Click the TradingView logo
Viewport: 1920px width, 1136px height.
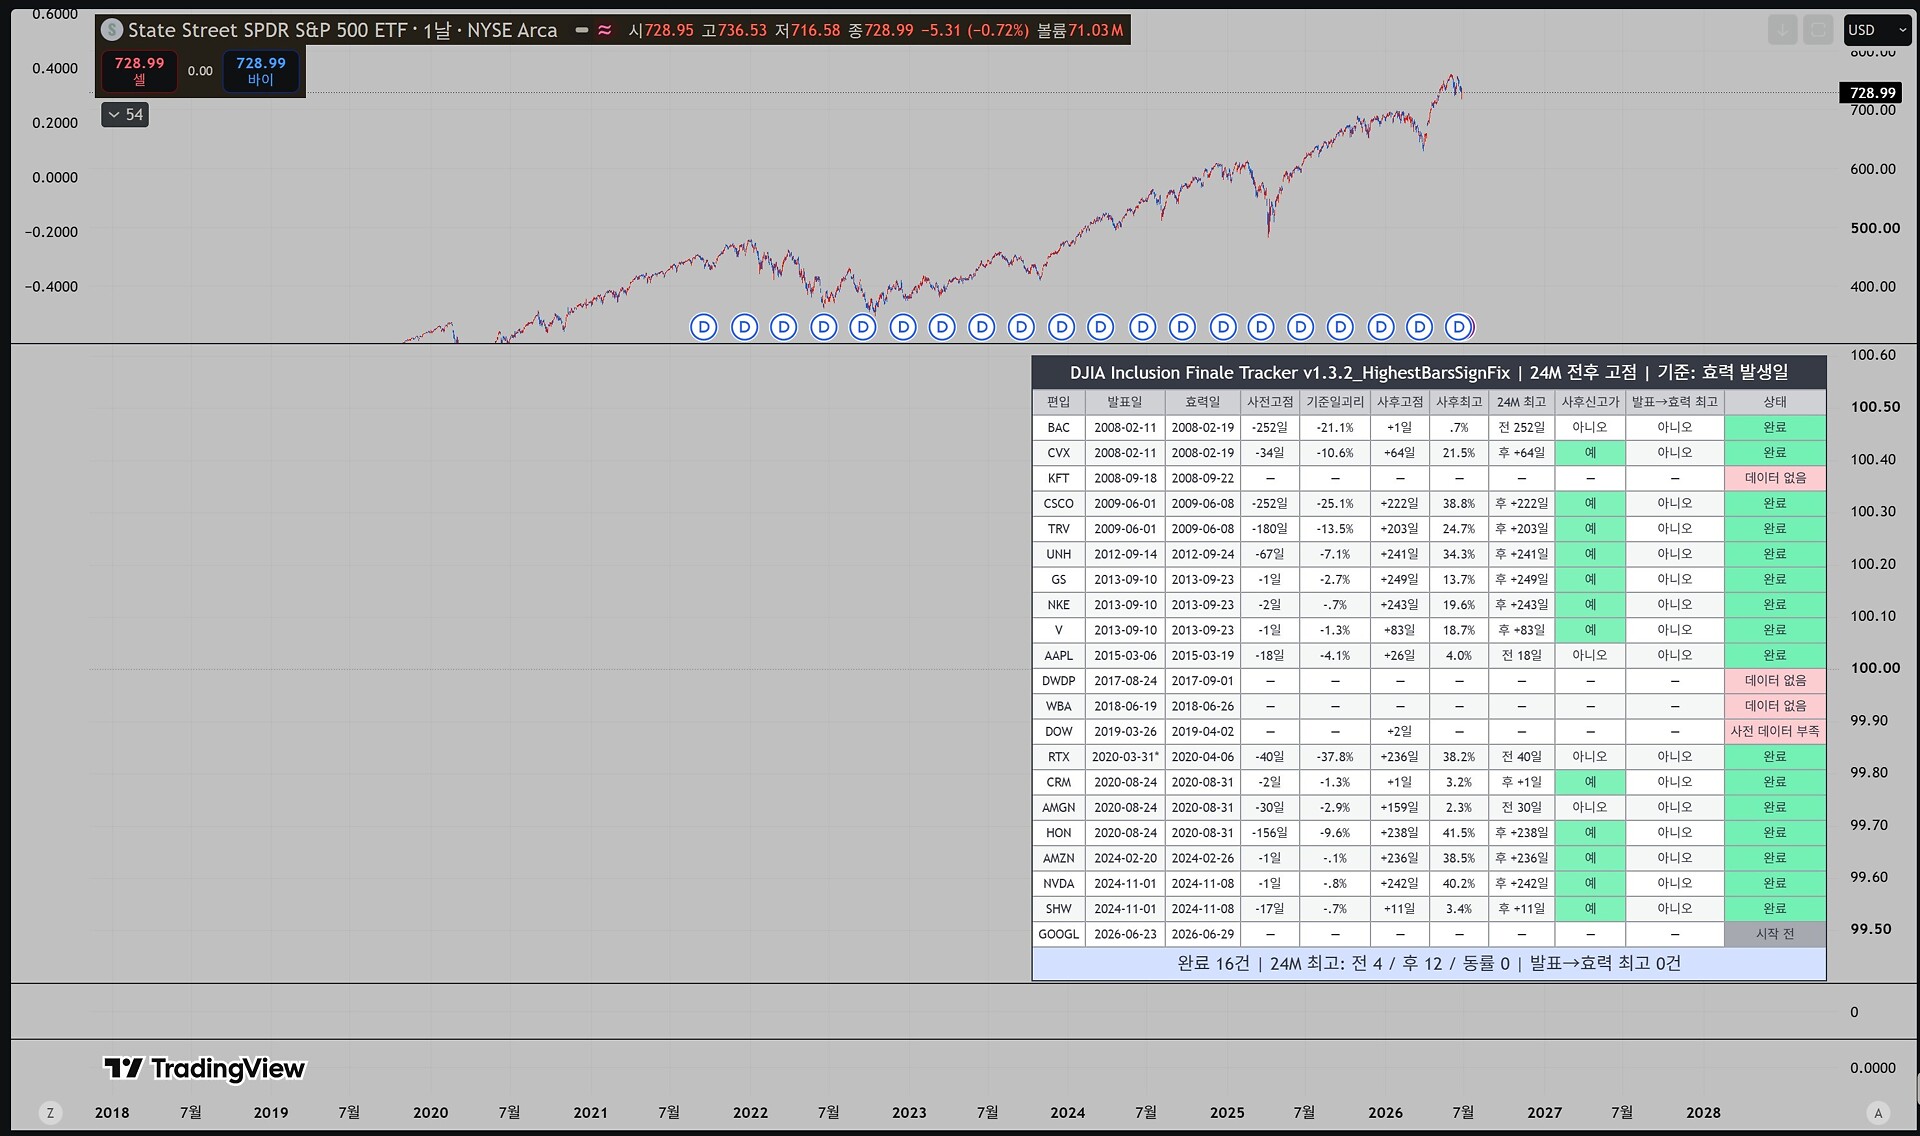[204, 1069]
